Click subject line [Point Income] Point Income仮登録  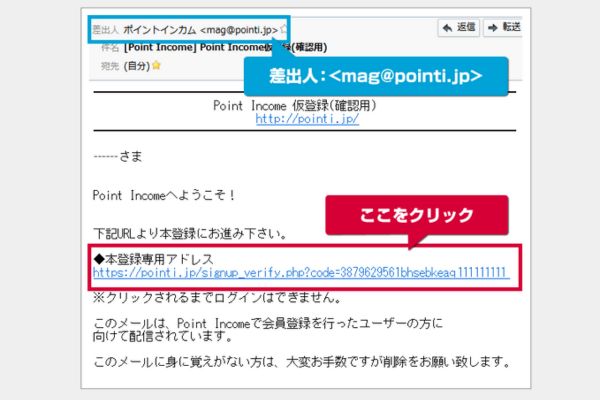[225, 47]
